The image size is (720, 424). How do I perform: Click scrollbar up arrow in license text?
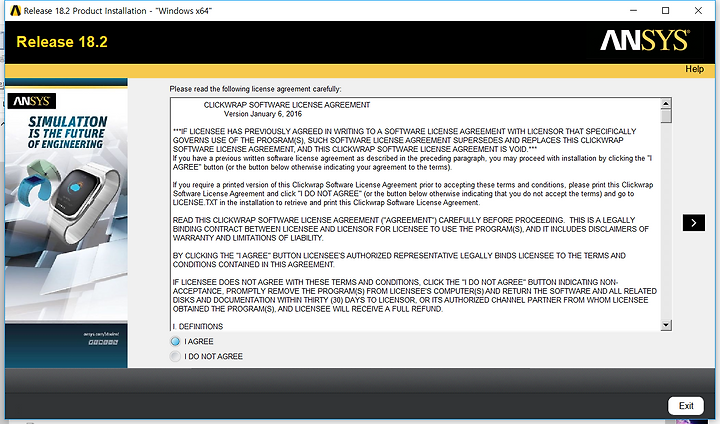point(666,103)
